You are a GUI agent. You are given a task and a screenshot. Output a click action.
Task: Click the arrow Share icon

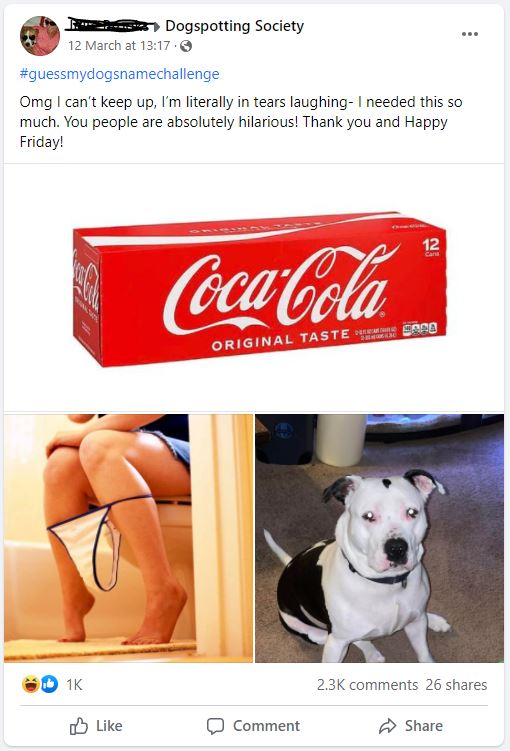387,726
